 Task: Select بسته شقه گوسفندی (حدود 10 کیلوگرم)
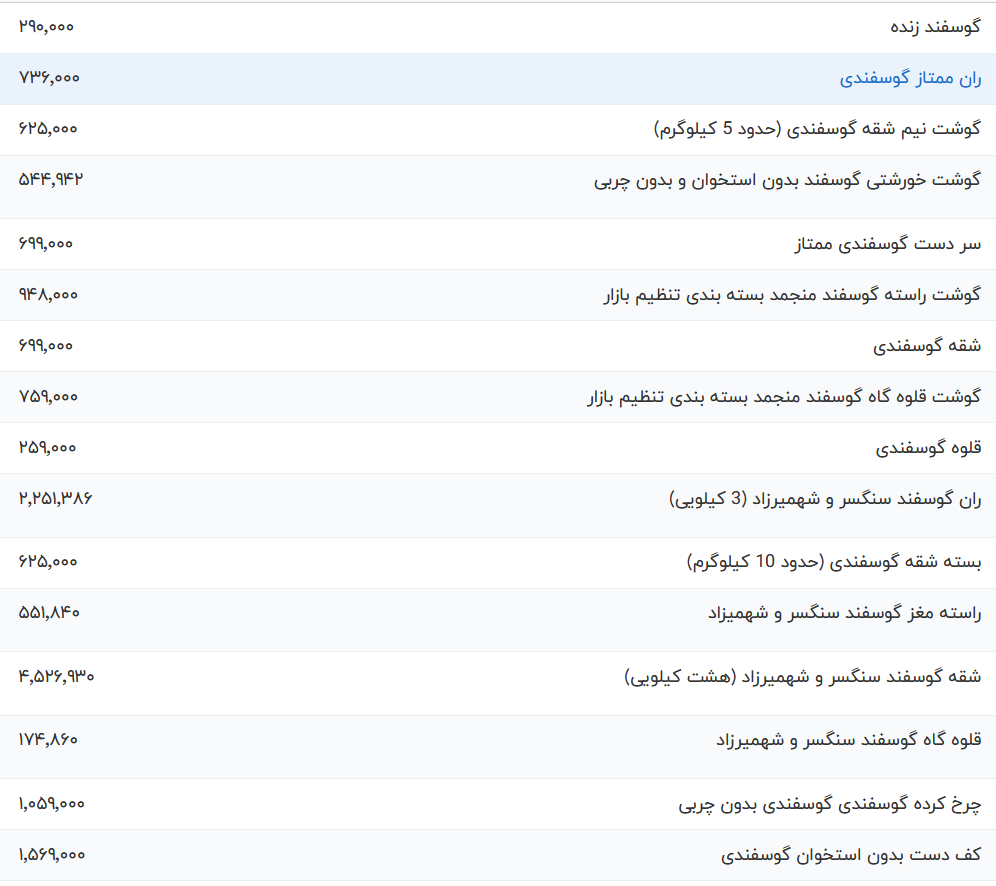(834, 562)
